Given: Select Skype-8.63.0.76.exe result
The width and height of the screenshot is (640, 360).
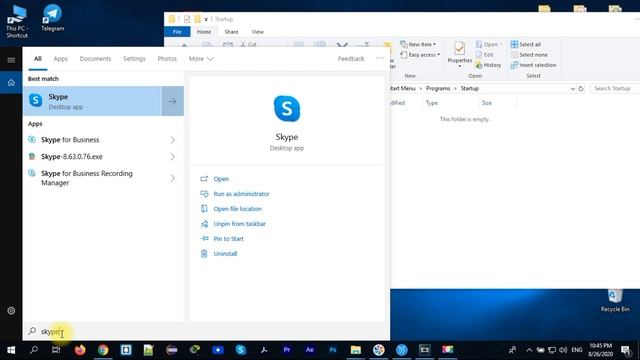Looking at the screenshot, I should pyautogui.click(x=71, y=157).
